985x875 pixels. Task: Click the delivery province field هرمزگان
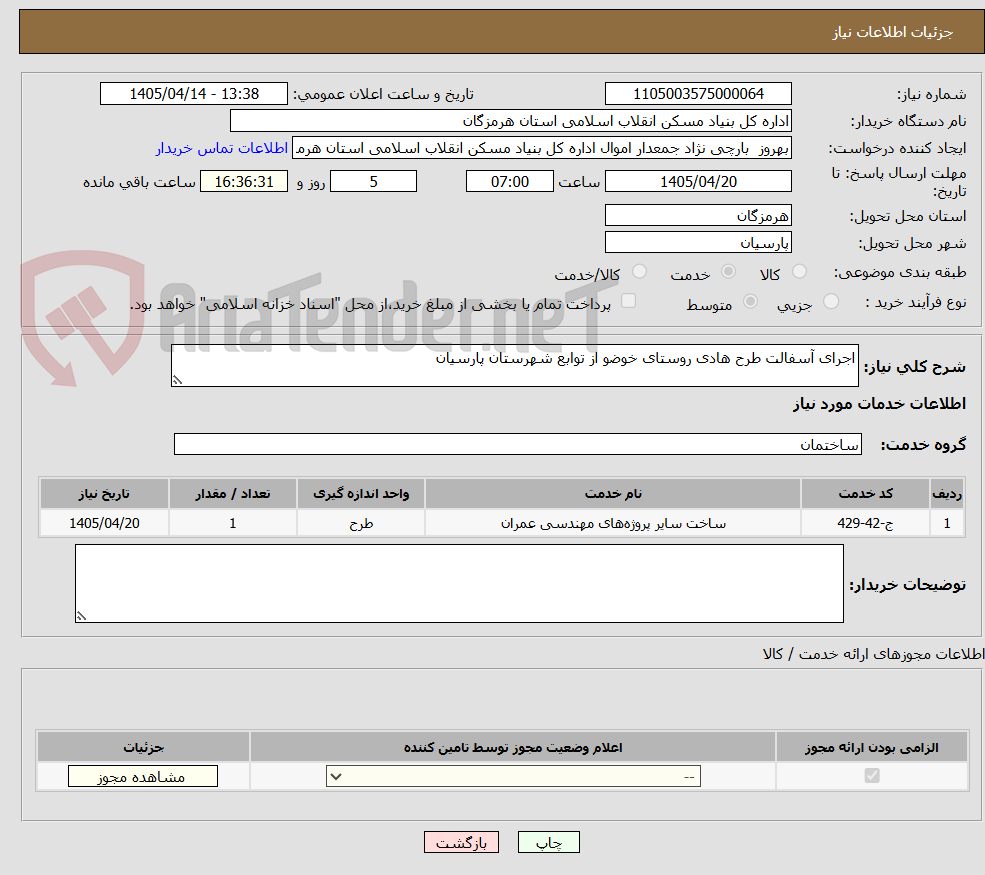[698, 215]
